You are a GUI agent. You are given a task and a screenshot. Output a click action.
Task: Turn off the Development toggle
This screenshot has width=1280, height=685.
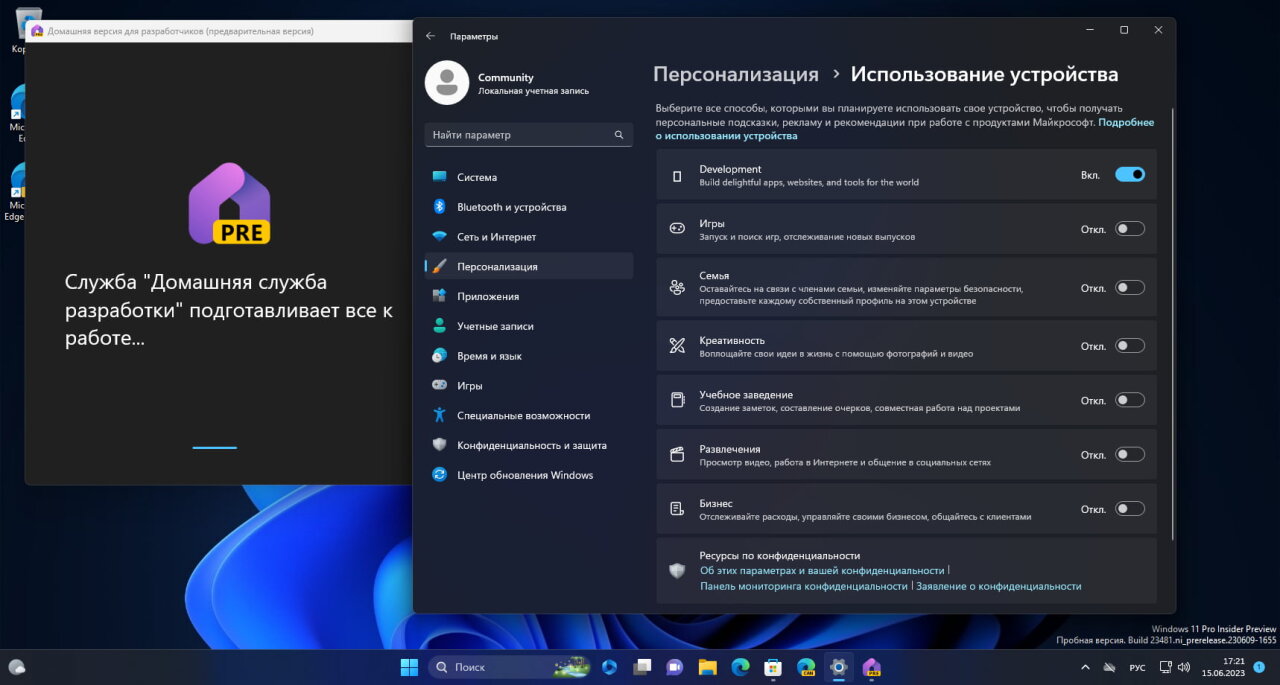coord(1130,175)
